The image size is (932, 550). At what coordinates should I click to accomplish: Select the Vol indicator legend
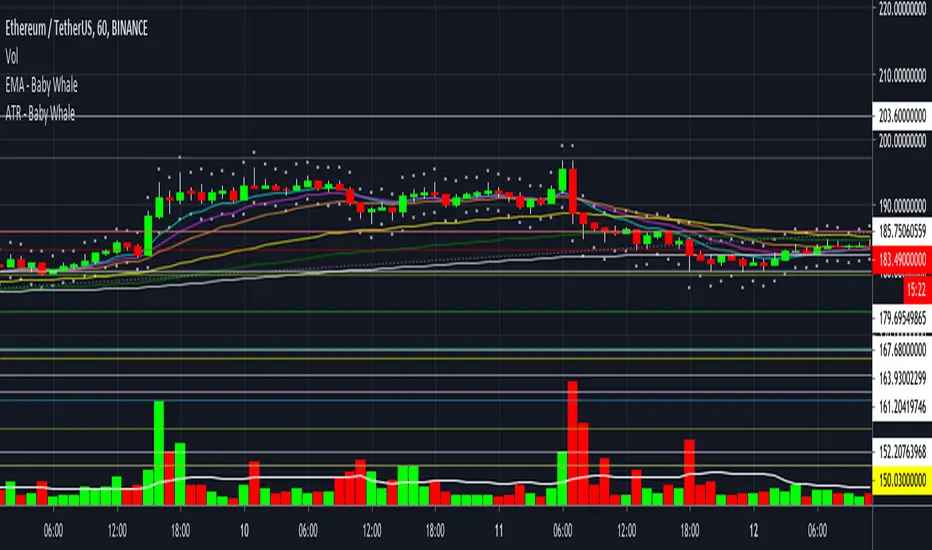pyautogui.click(x=12, y=56)
